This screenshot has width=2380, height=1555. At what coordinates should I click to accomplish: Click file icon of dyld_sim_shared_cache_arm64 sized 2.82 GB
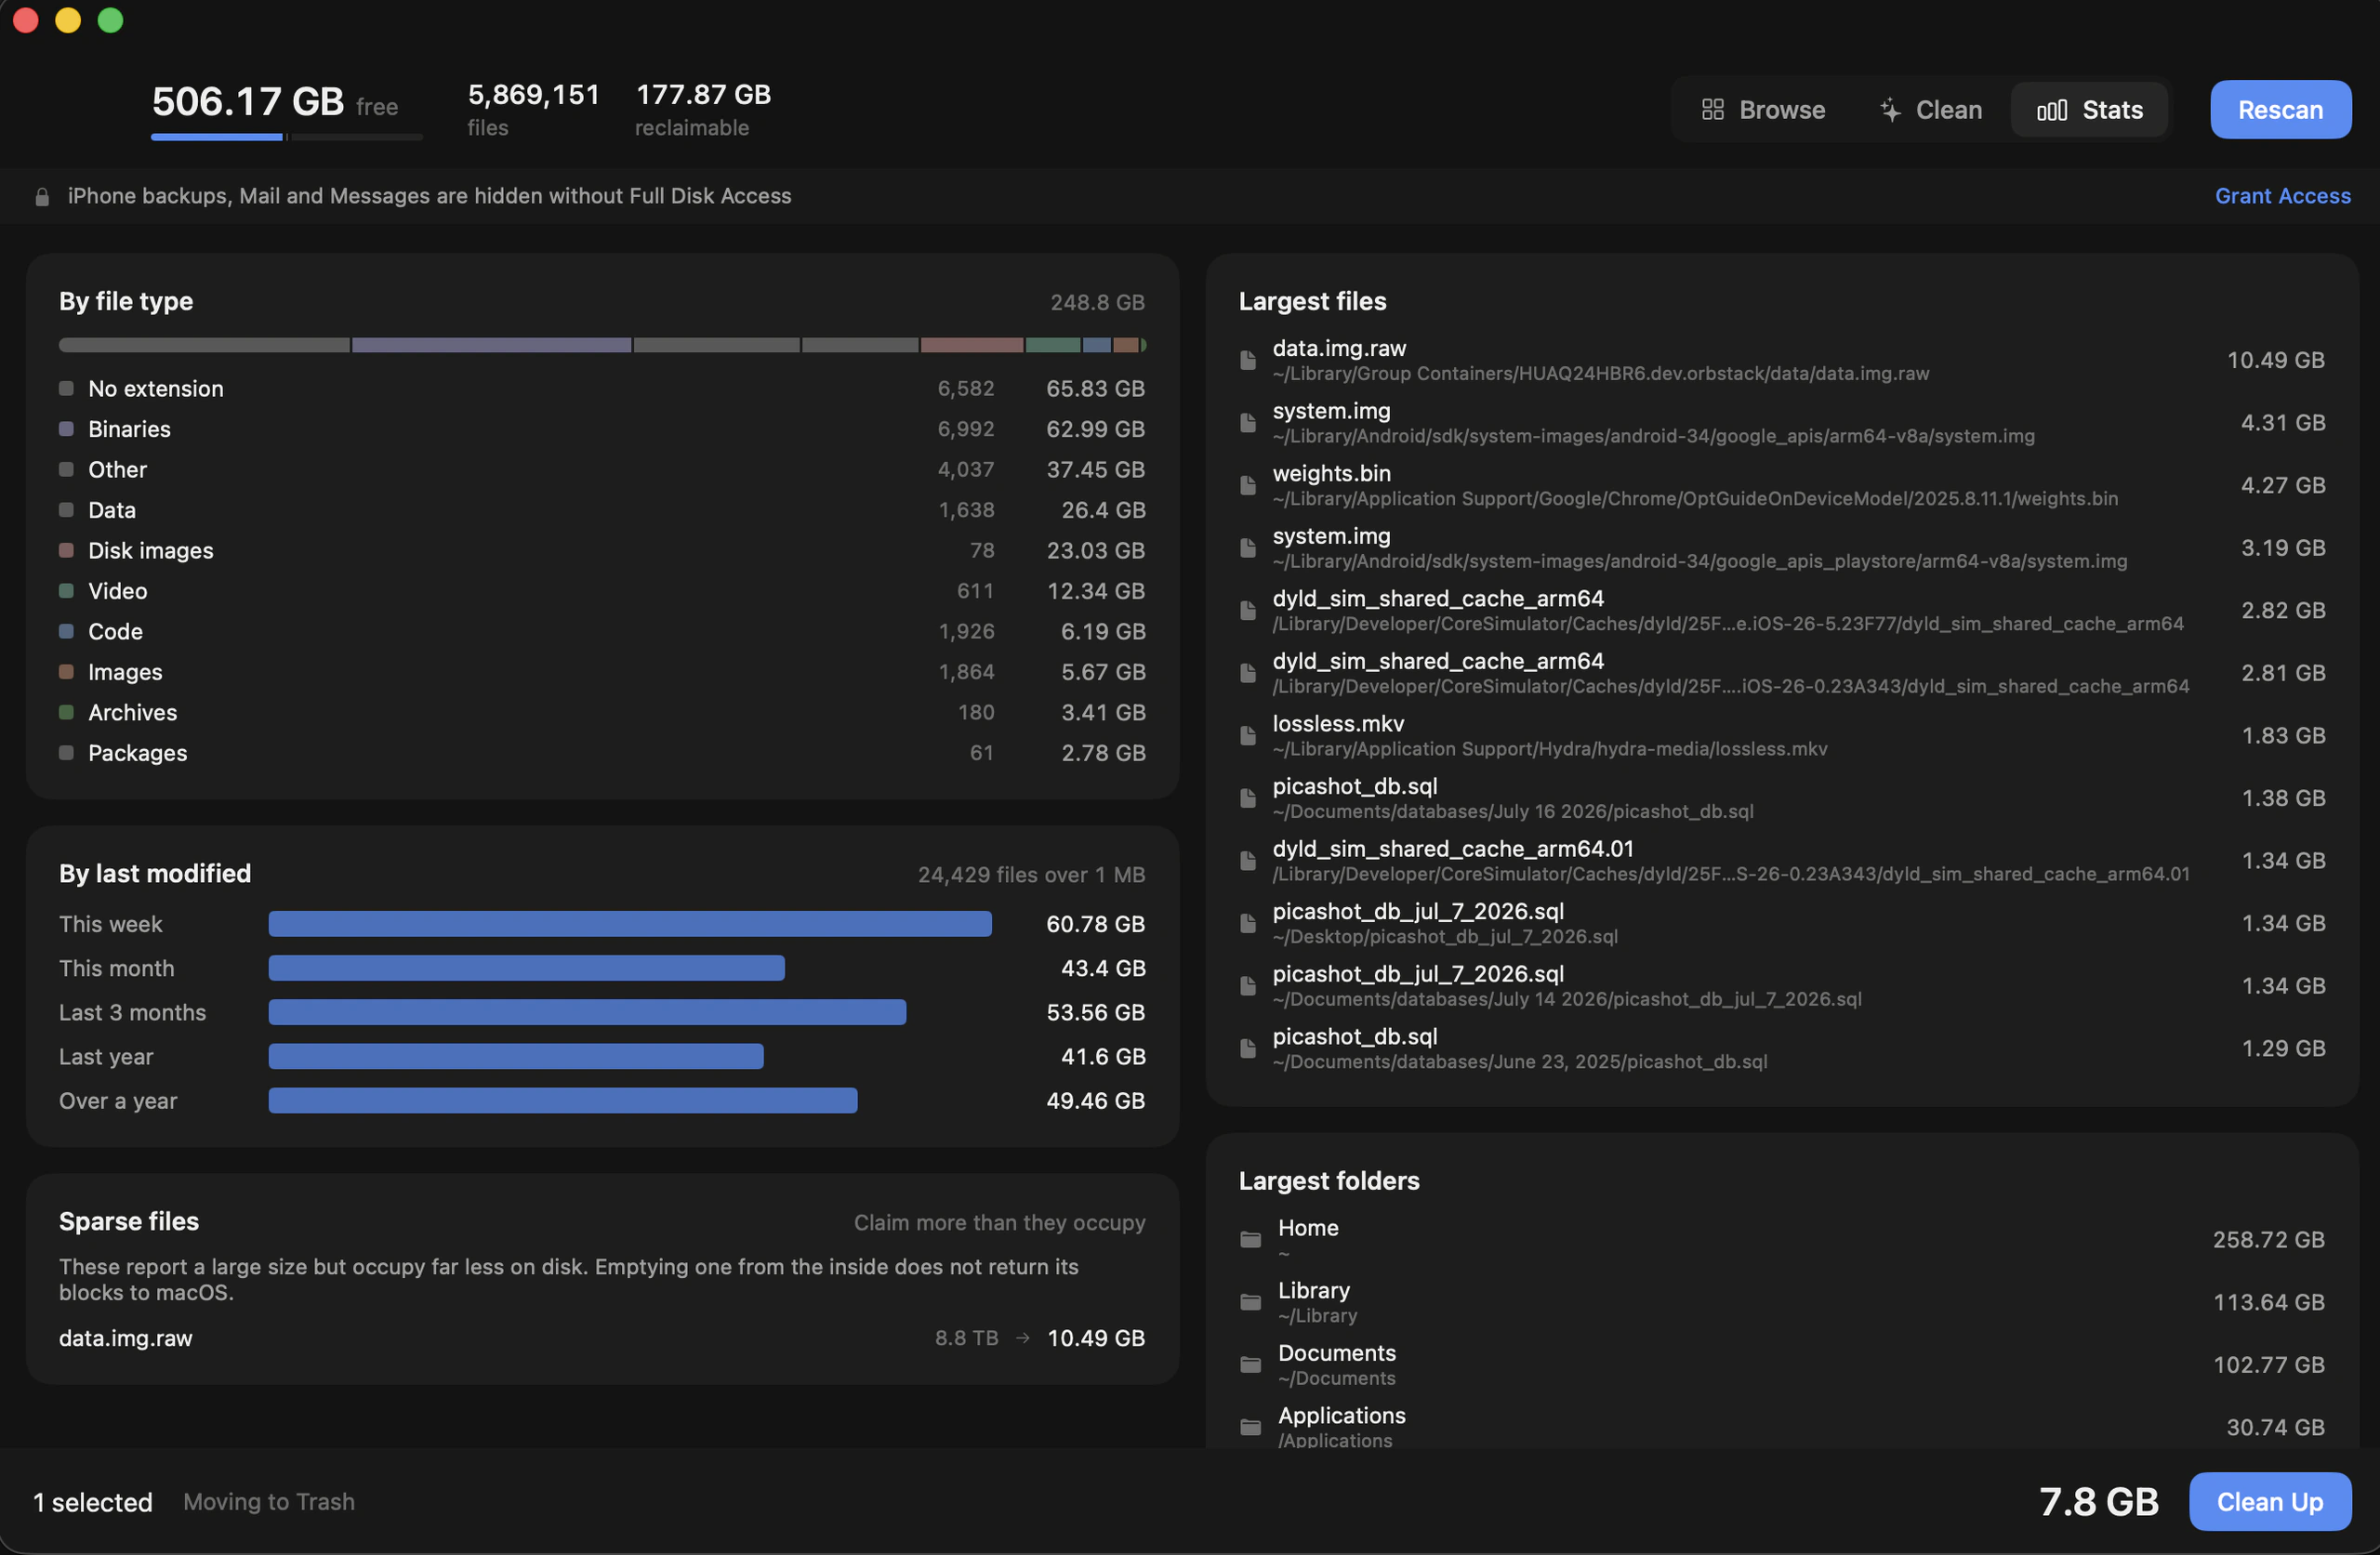(1248, 610)
